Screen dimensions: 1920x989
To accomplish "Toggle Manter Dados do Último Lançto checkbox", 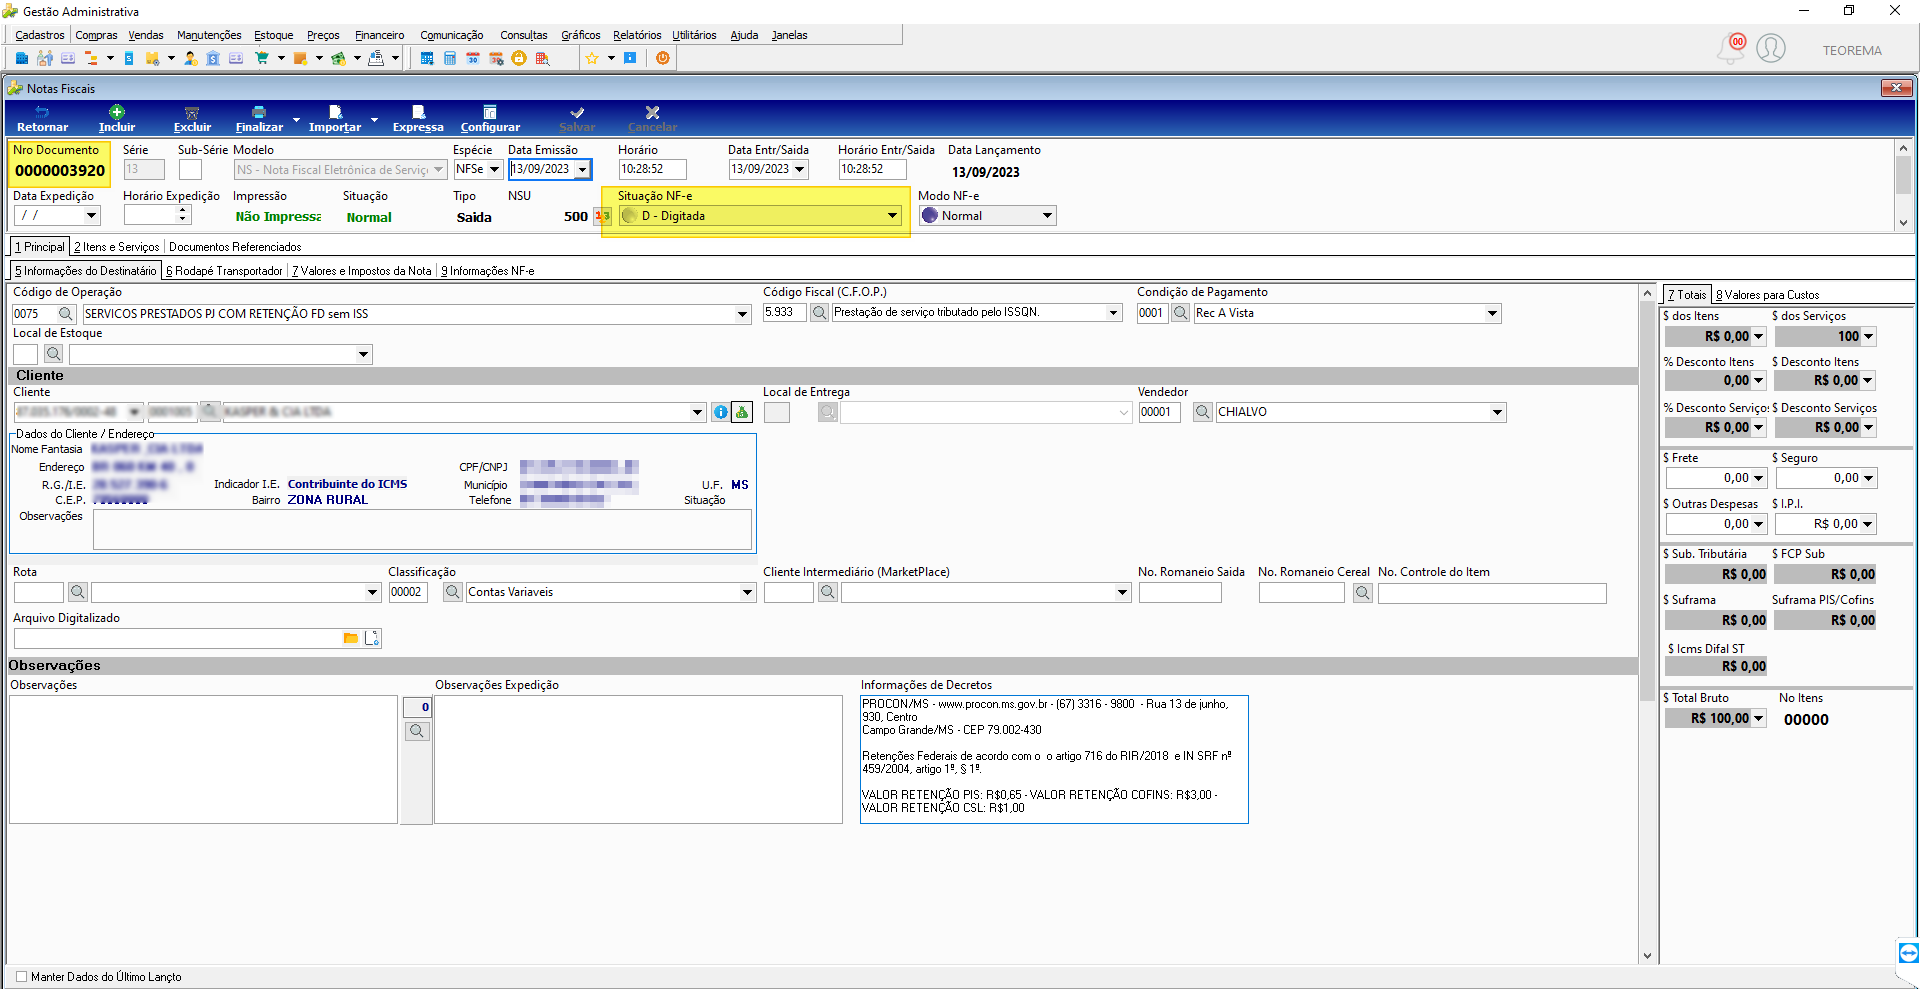I will [22, 977].
